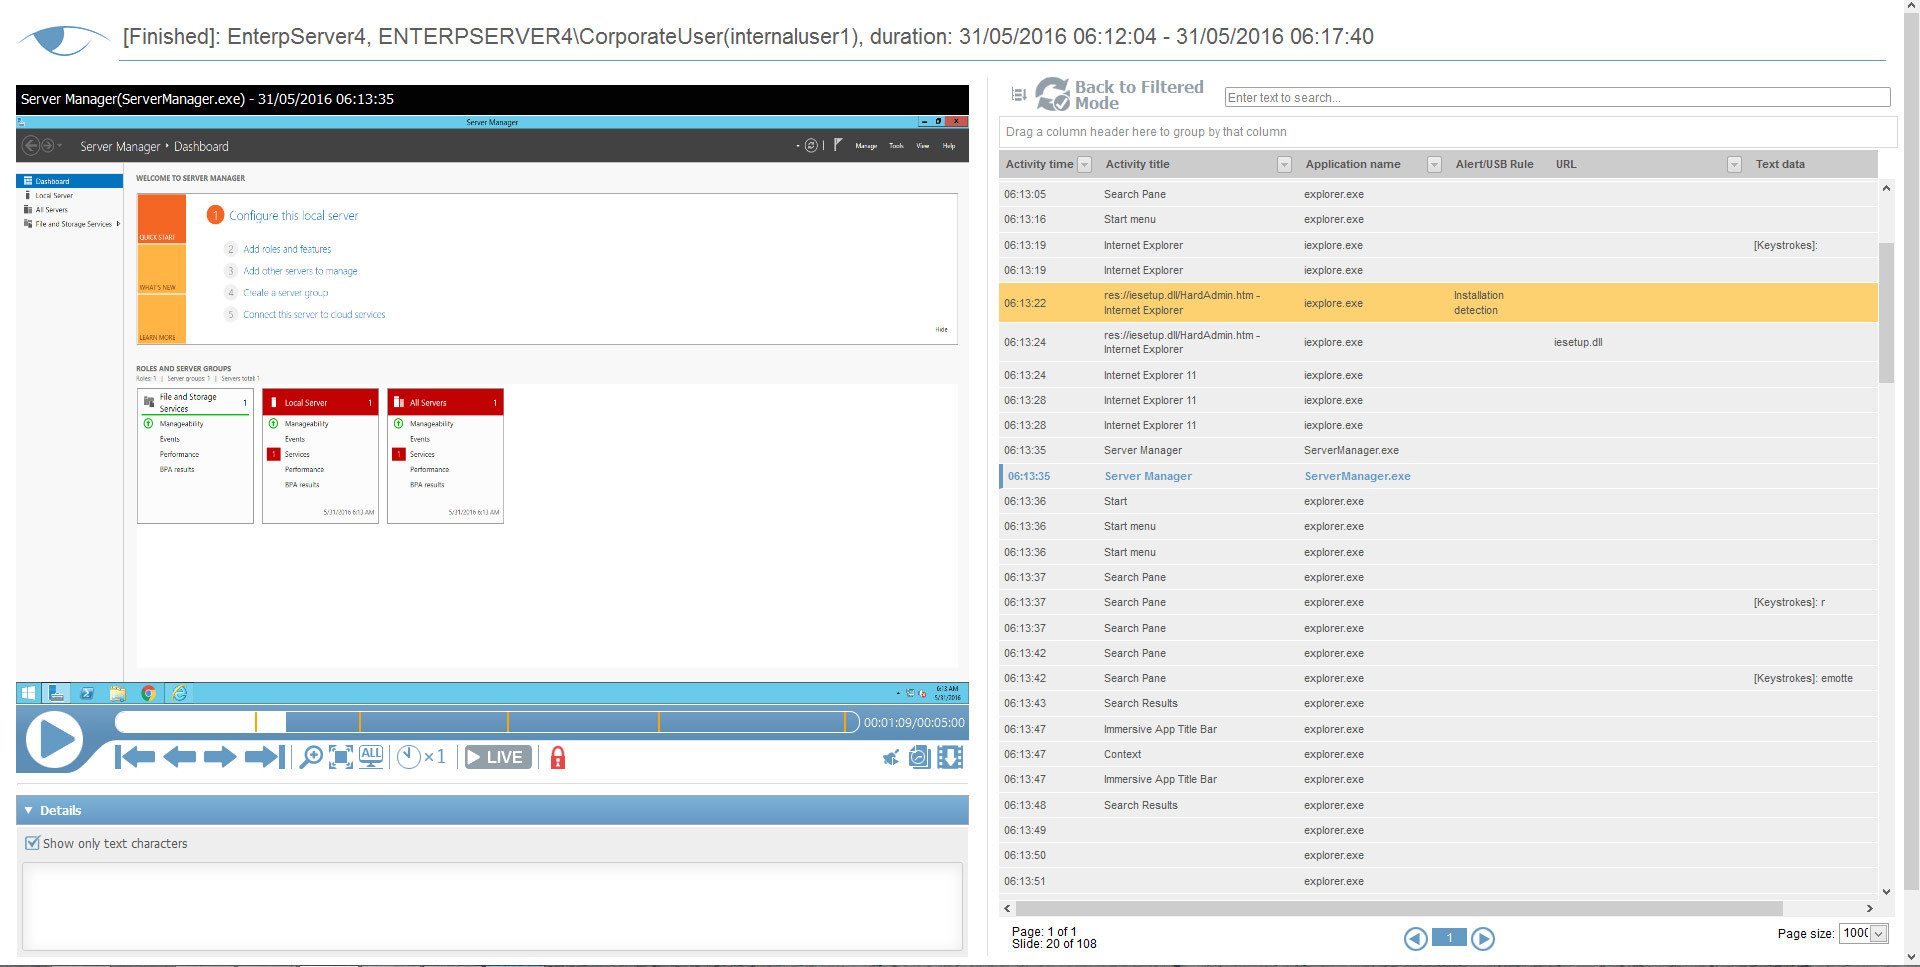Click the list sort icon beside search
The height and width of the screenshot is (967, 1920).
[x=1019, y=95]
